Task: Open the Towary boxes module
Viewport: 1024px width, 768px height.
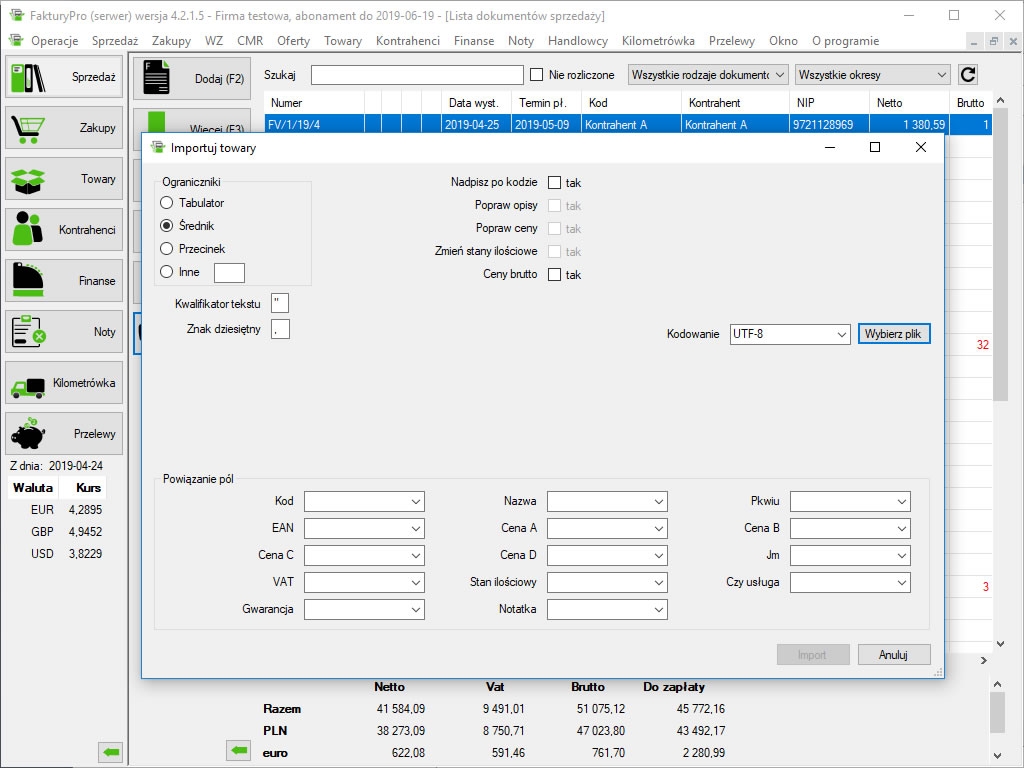Action: [64, 179]
